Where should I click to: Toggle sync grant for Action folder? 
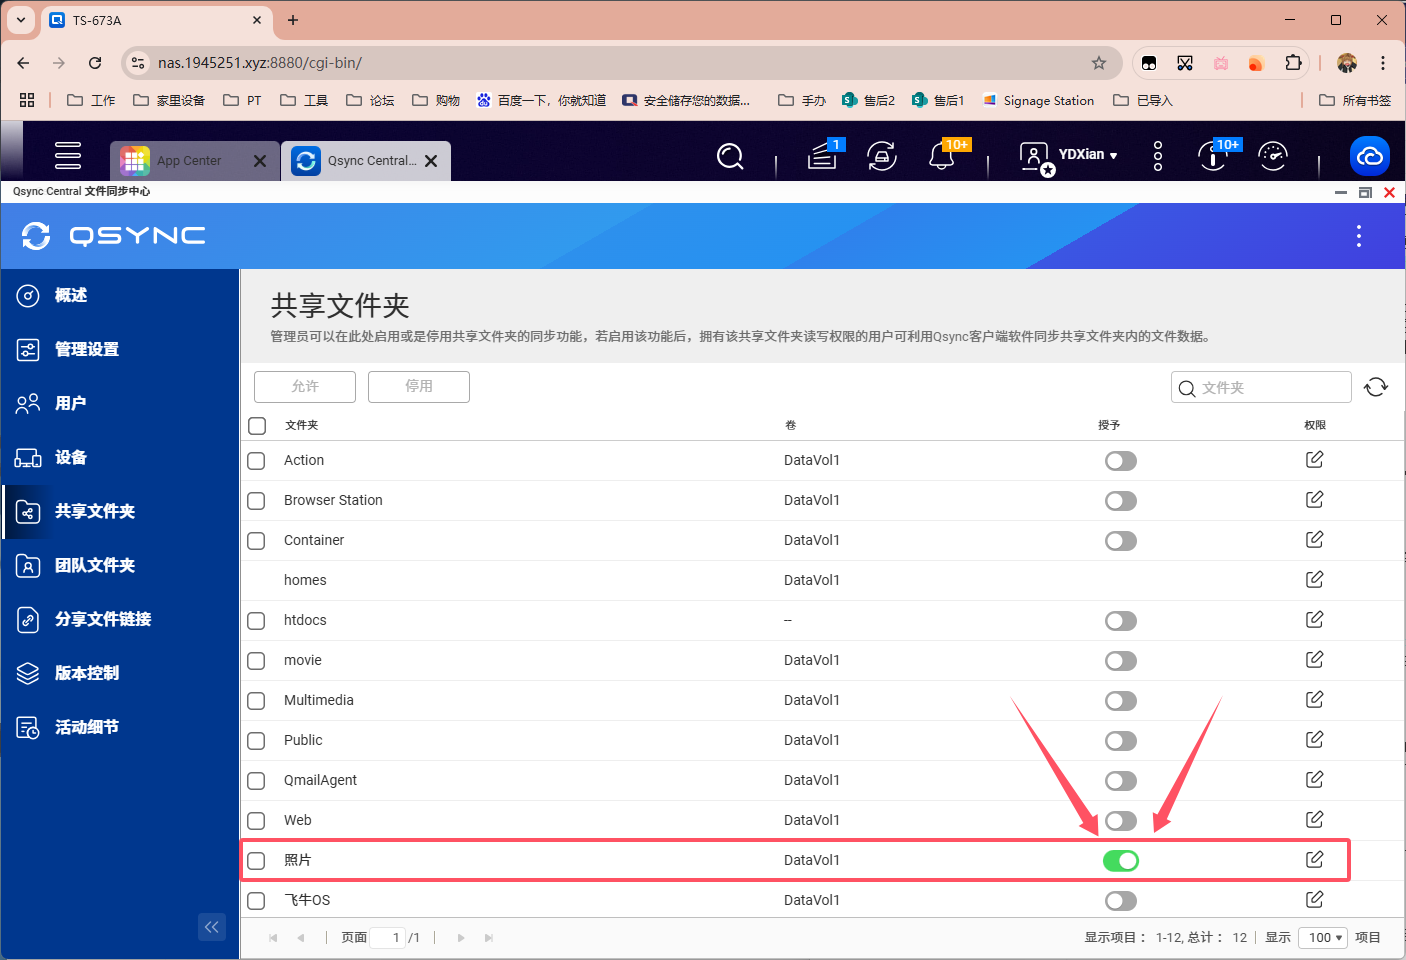(1121, 461)
